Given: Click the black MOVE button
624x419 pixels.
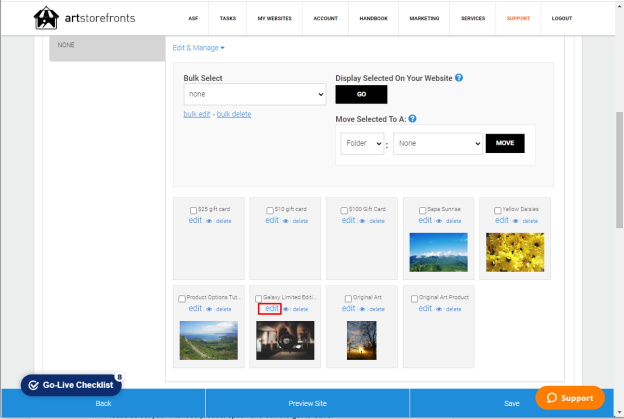Looking at the screenshot, I should point(505,143).
